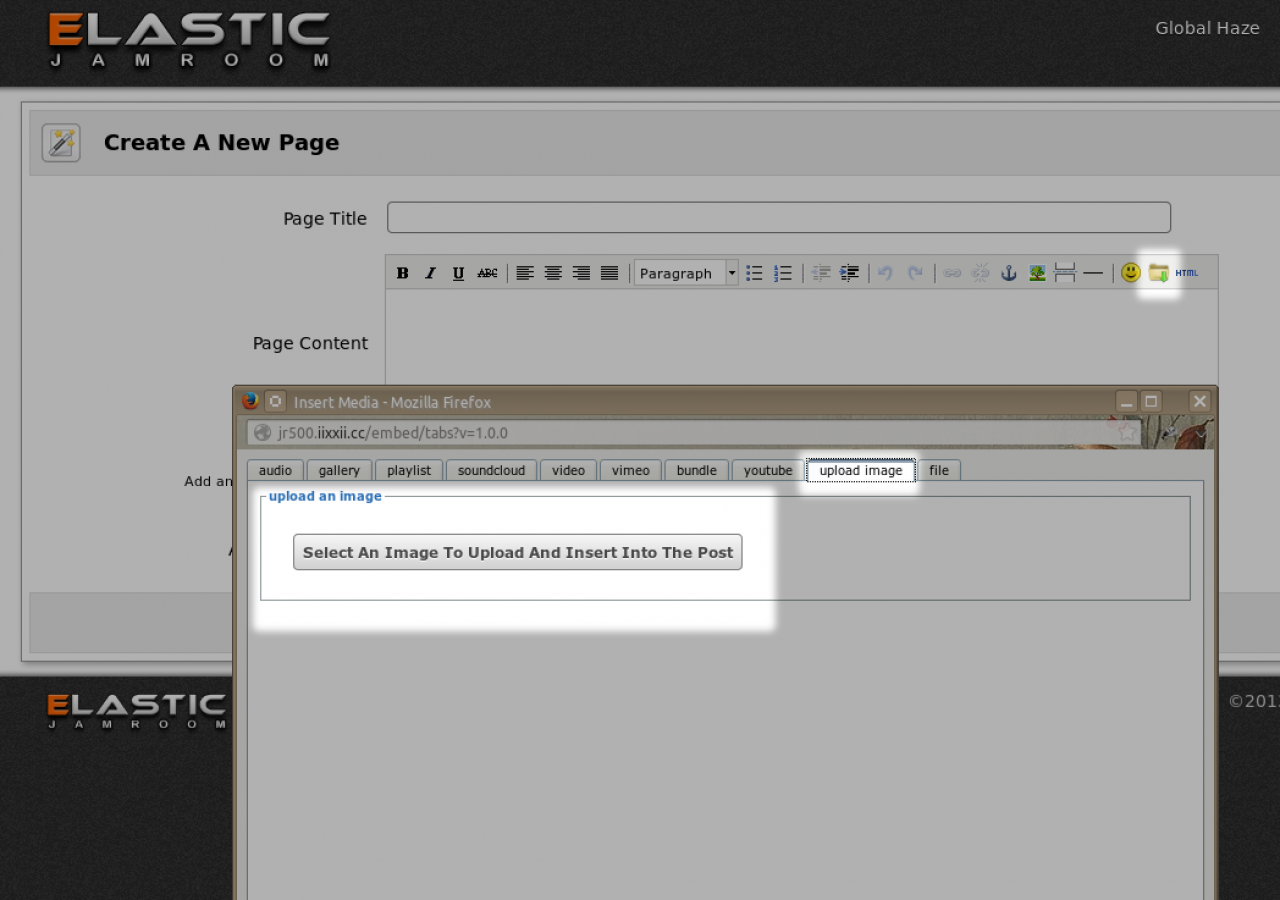This screenshot has width=1280, height=900.
Task: Click the Firefox icon in popup title bar
Action: (x=250, y=401)
